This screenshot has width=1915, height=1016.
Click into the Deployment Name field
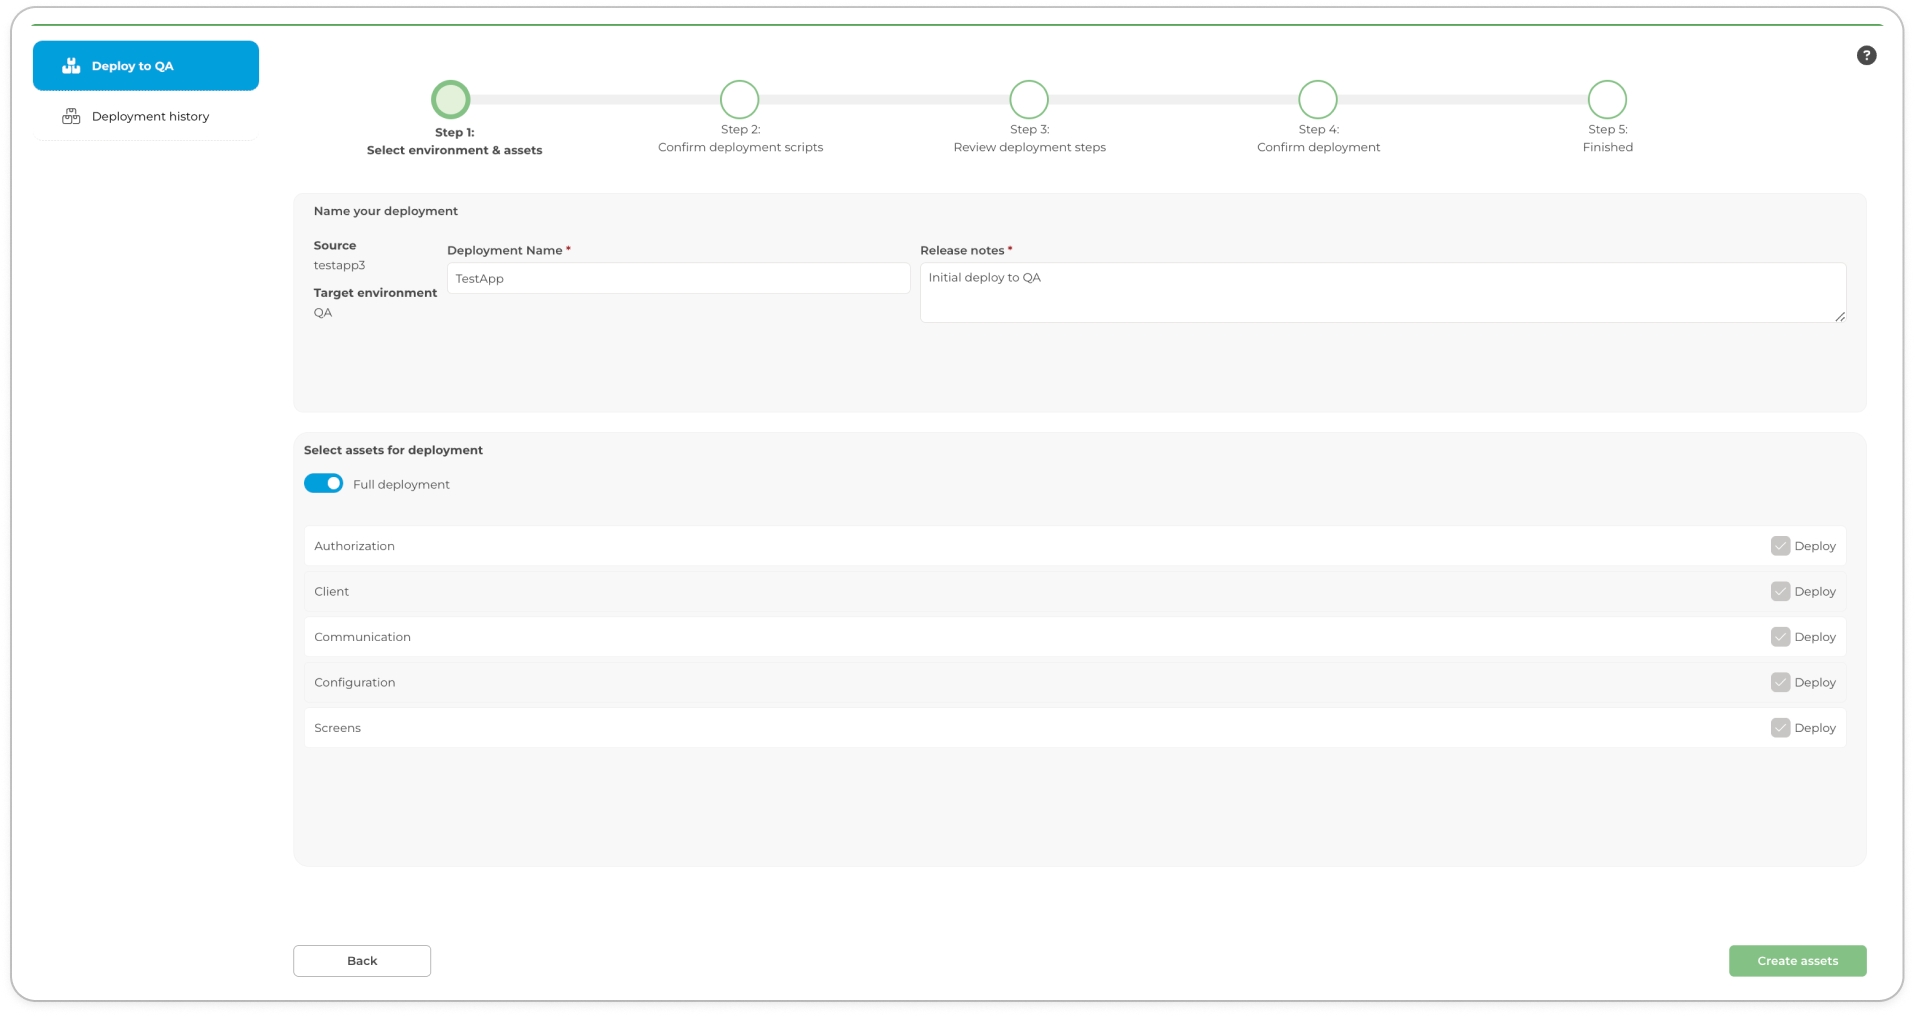coord(678,279)
